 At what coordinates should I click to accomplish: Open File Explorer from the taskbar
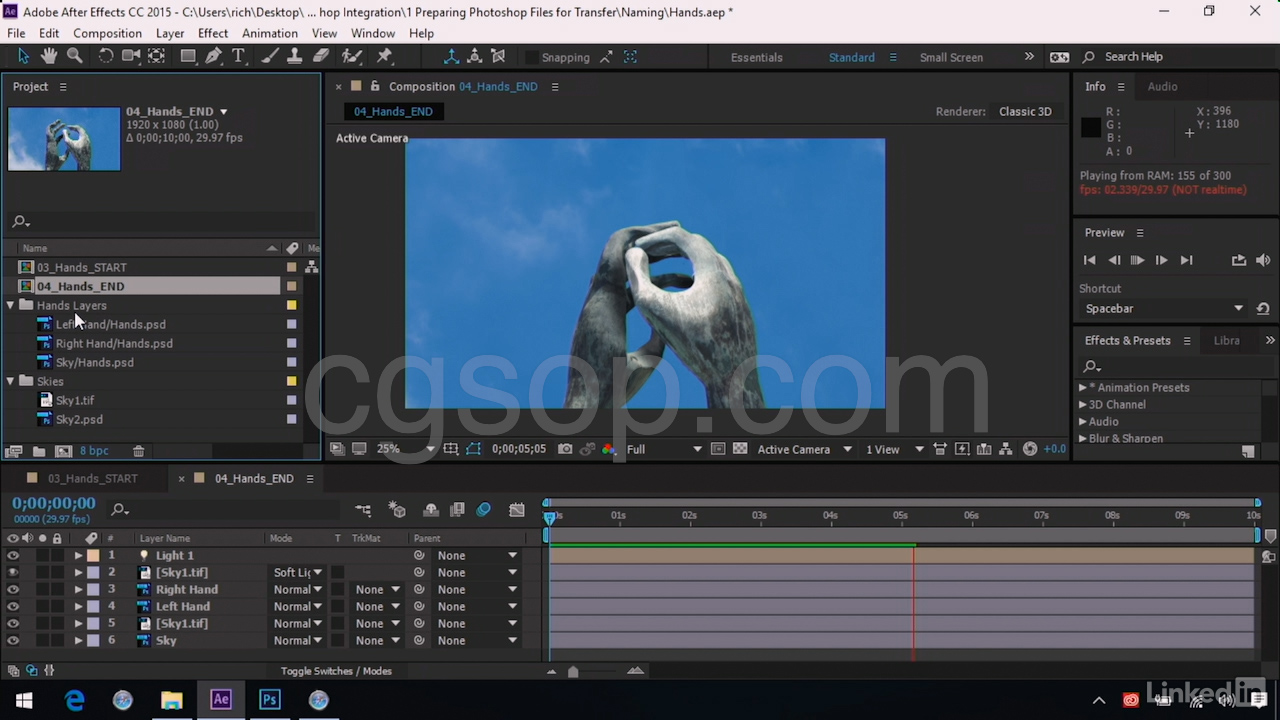click(x=172, y=700)
